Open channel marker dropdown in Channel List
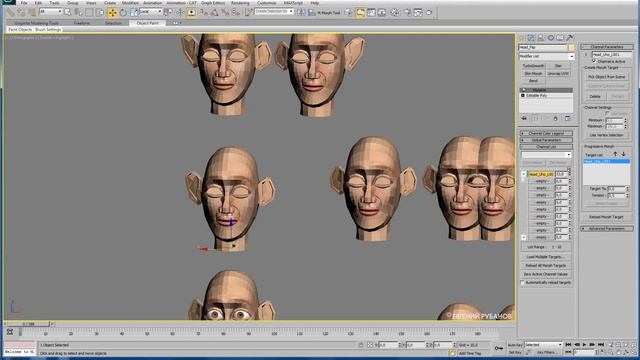 [546, 155]
